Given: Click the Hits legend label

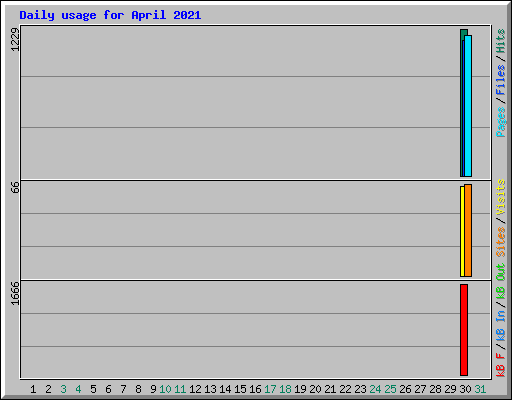Looking at the screenshot, I should coord(501,41).
